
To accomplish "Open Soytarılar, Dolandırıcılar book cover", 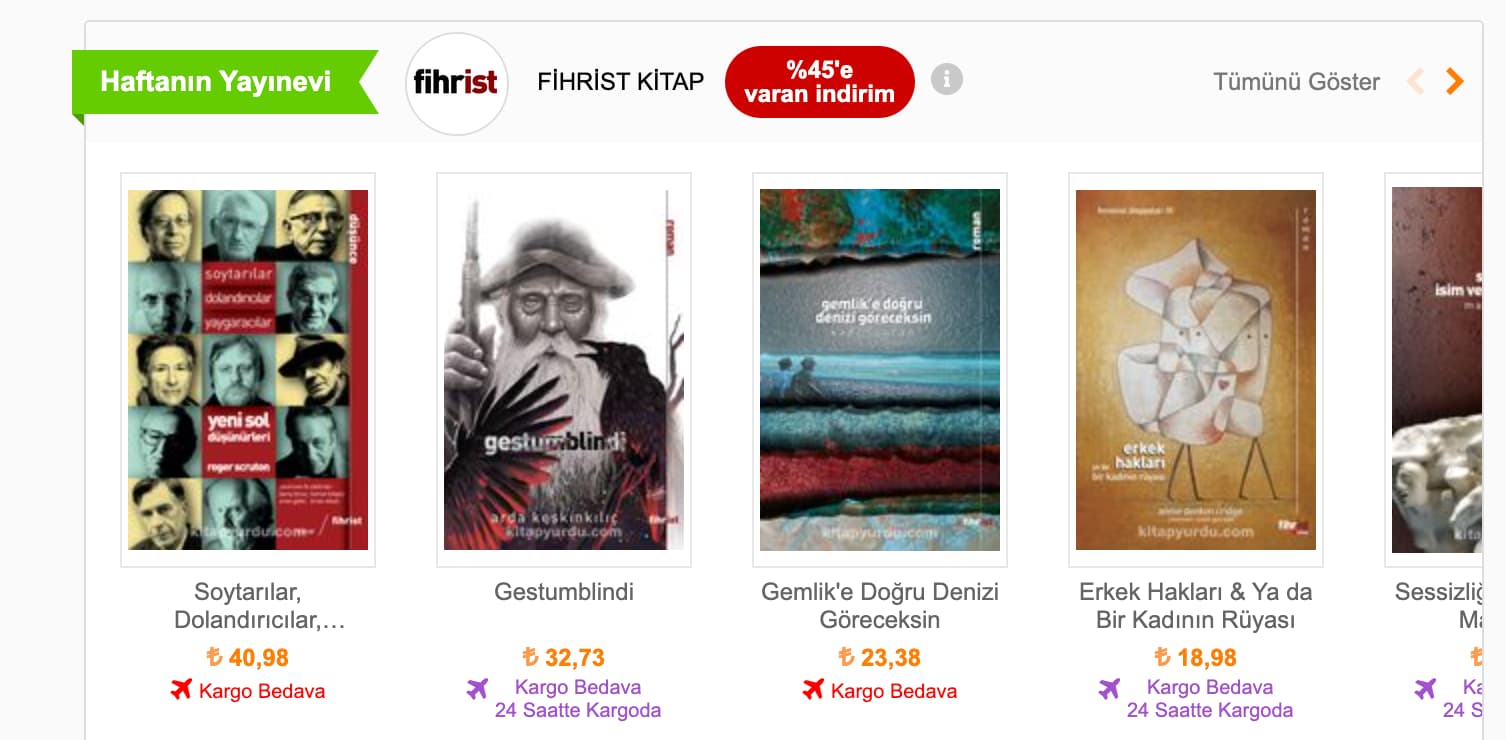I will coord(248,370).
